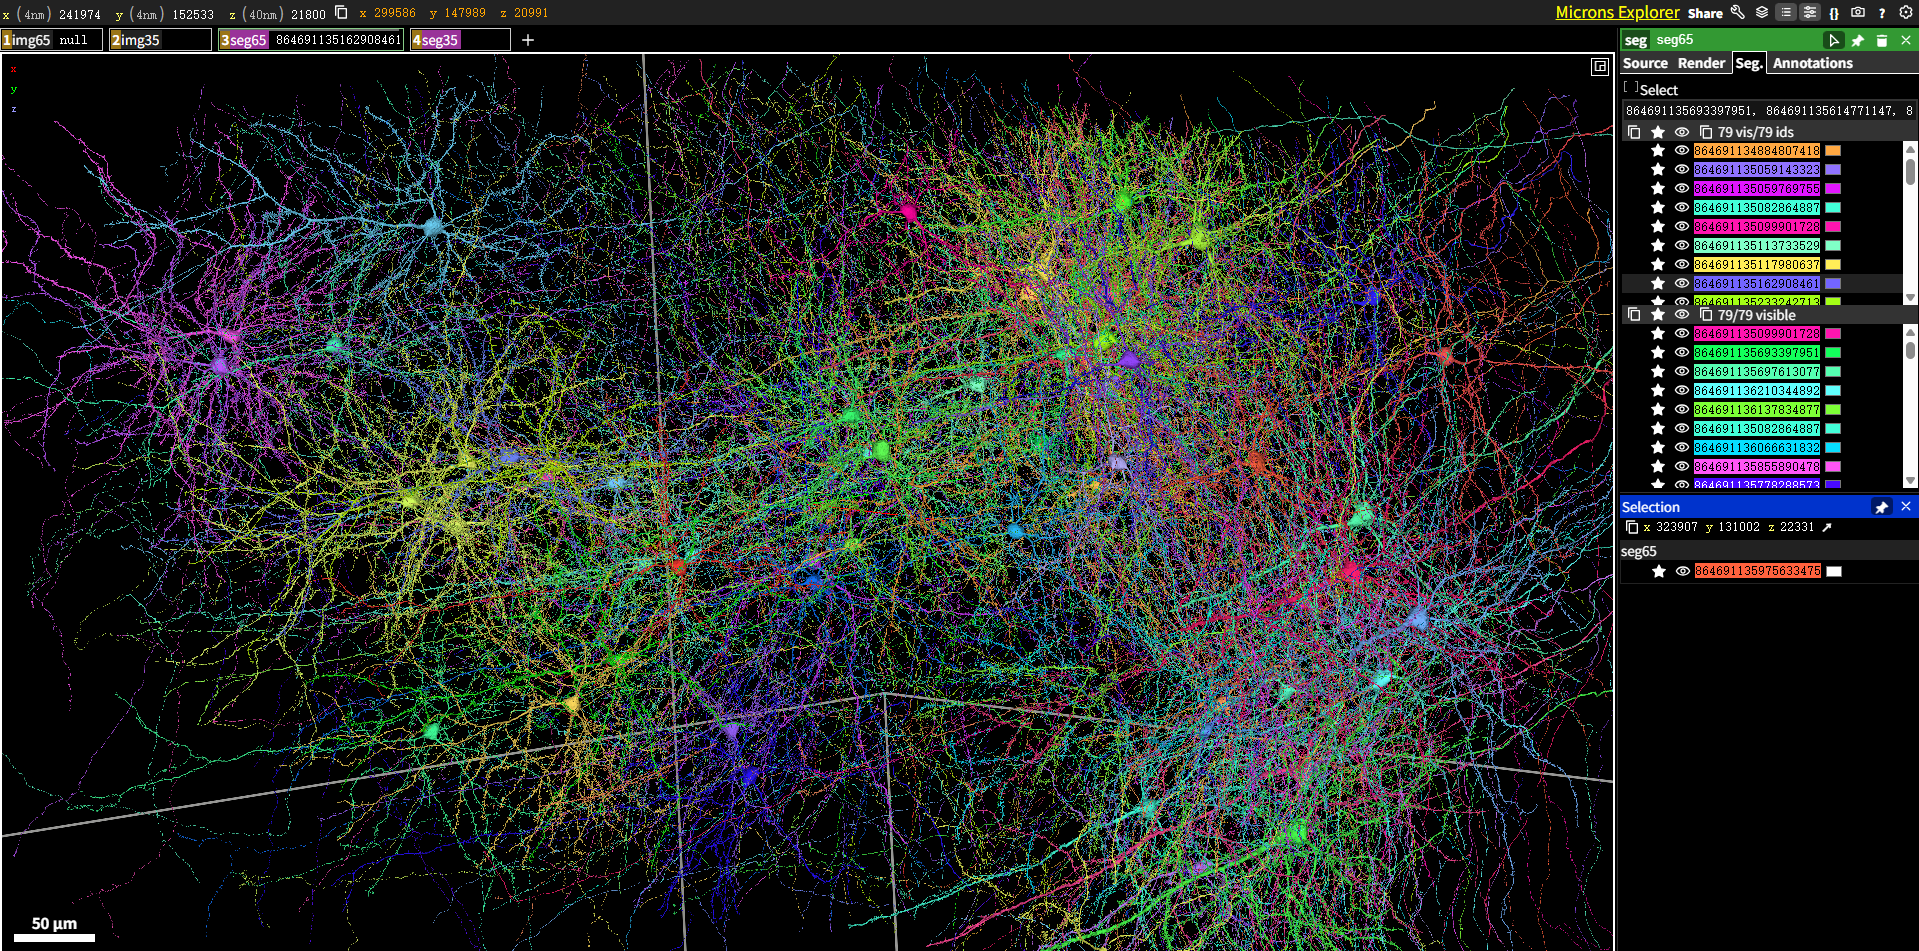Pin the seg65 layer panel
This screenshot has width=1919, height=951.
click(x=1858, y=40)
